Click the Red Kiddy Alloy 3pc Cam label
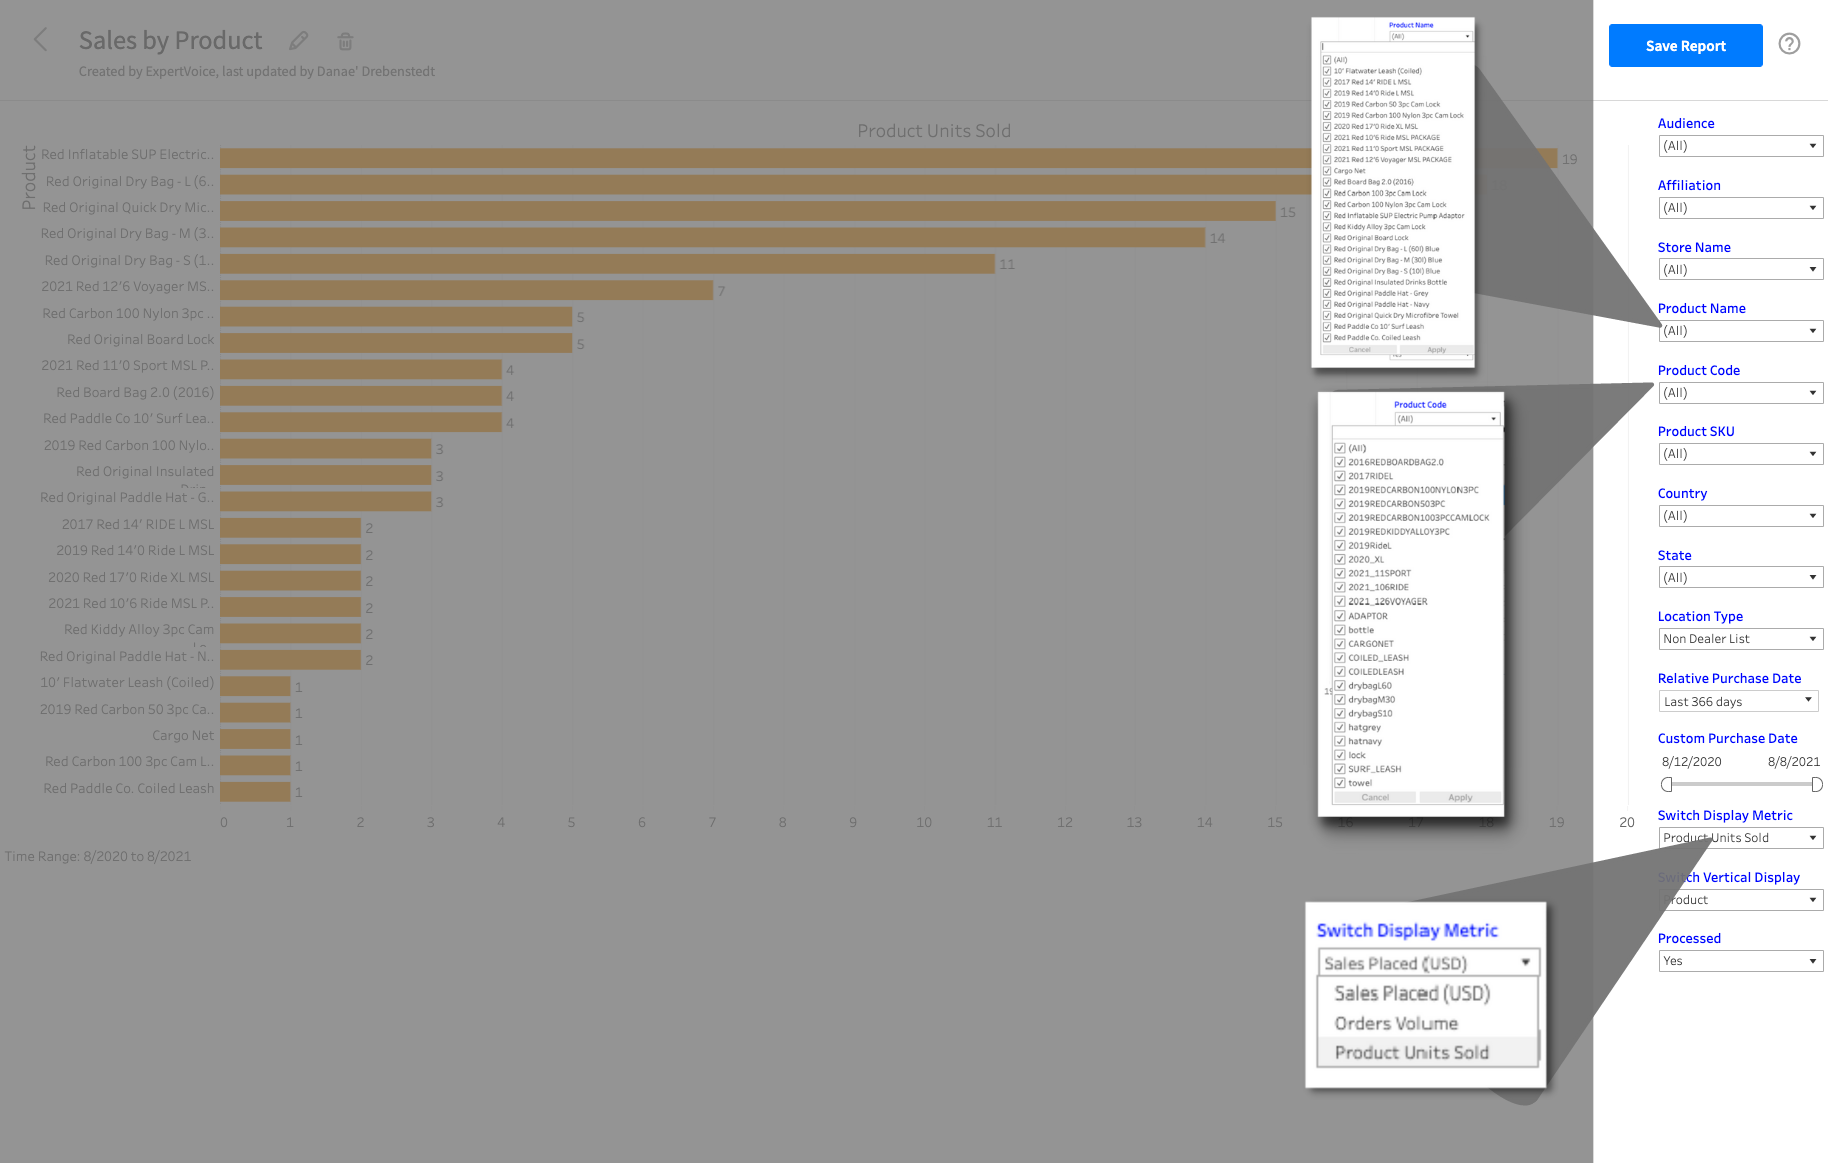 [139, 629]
